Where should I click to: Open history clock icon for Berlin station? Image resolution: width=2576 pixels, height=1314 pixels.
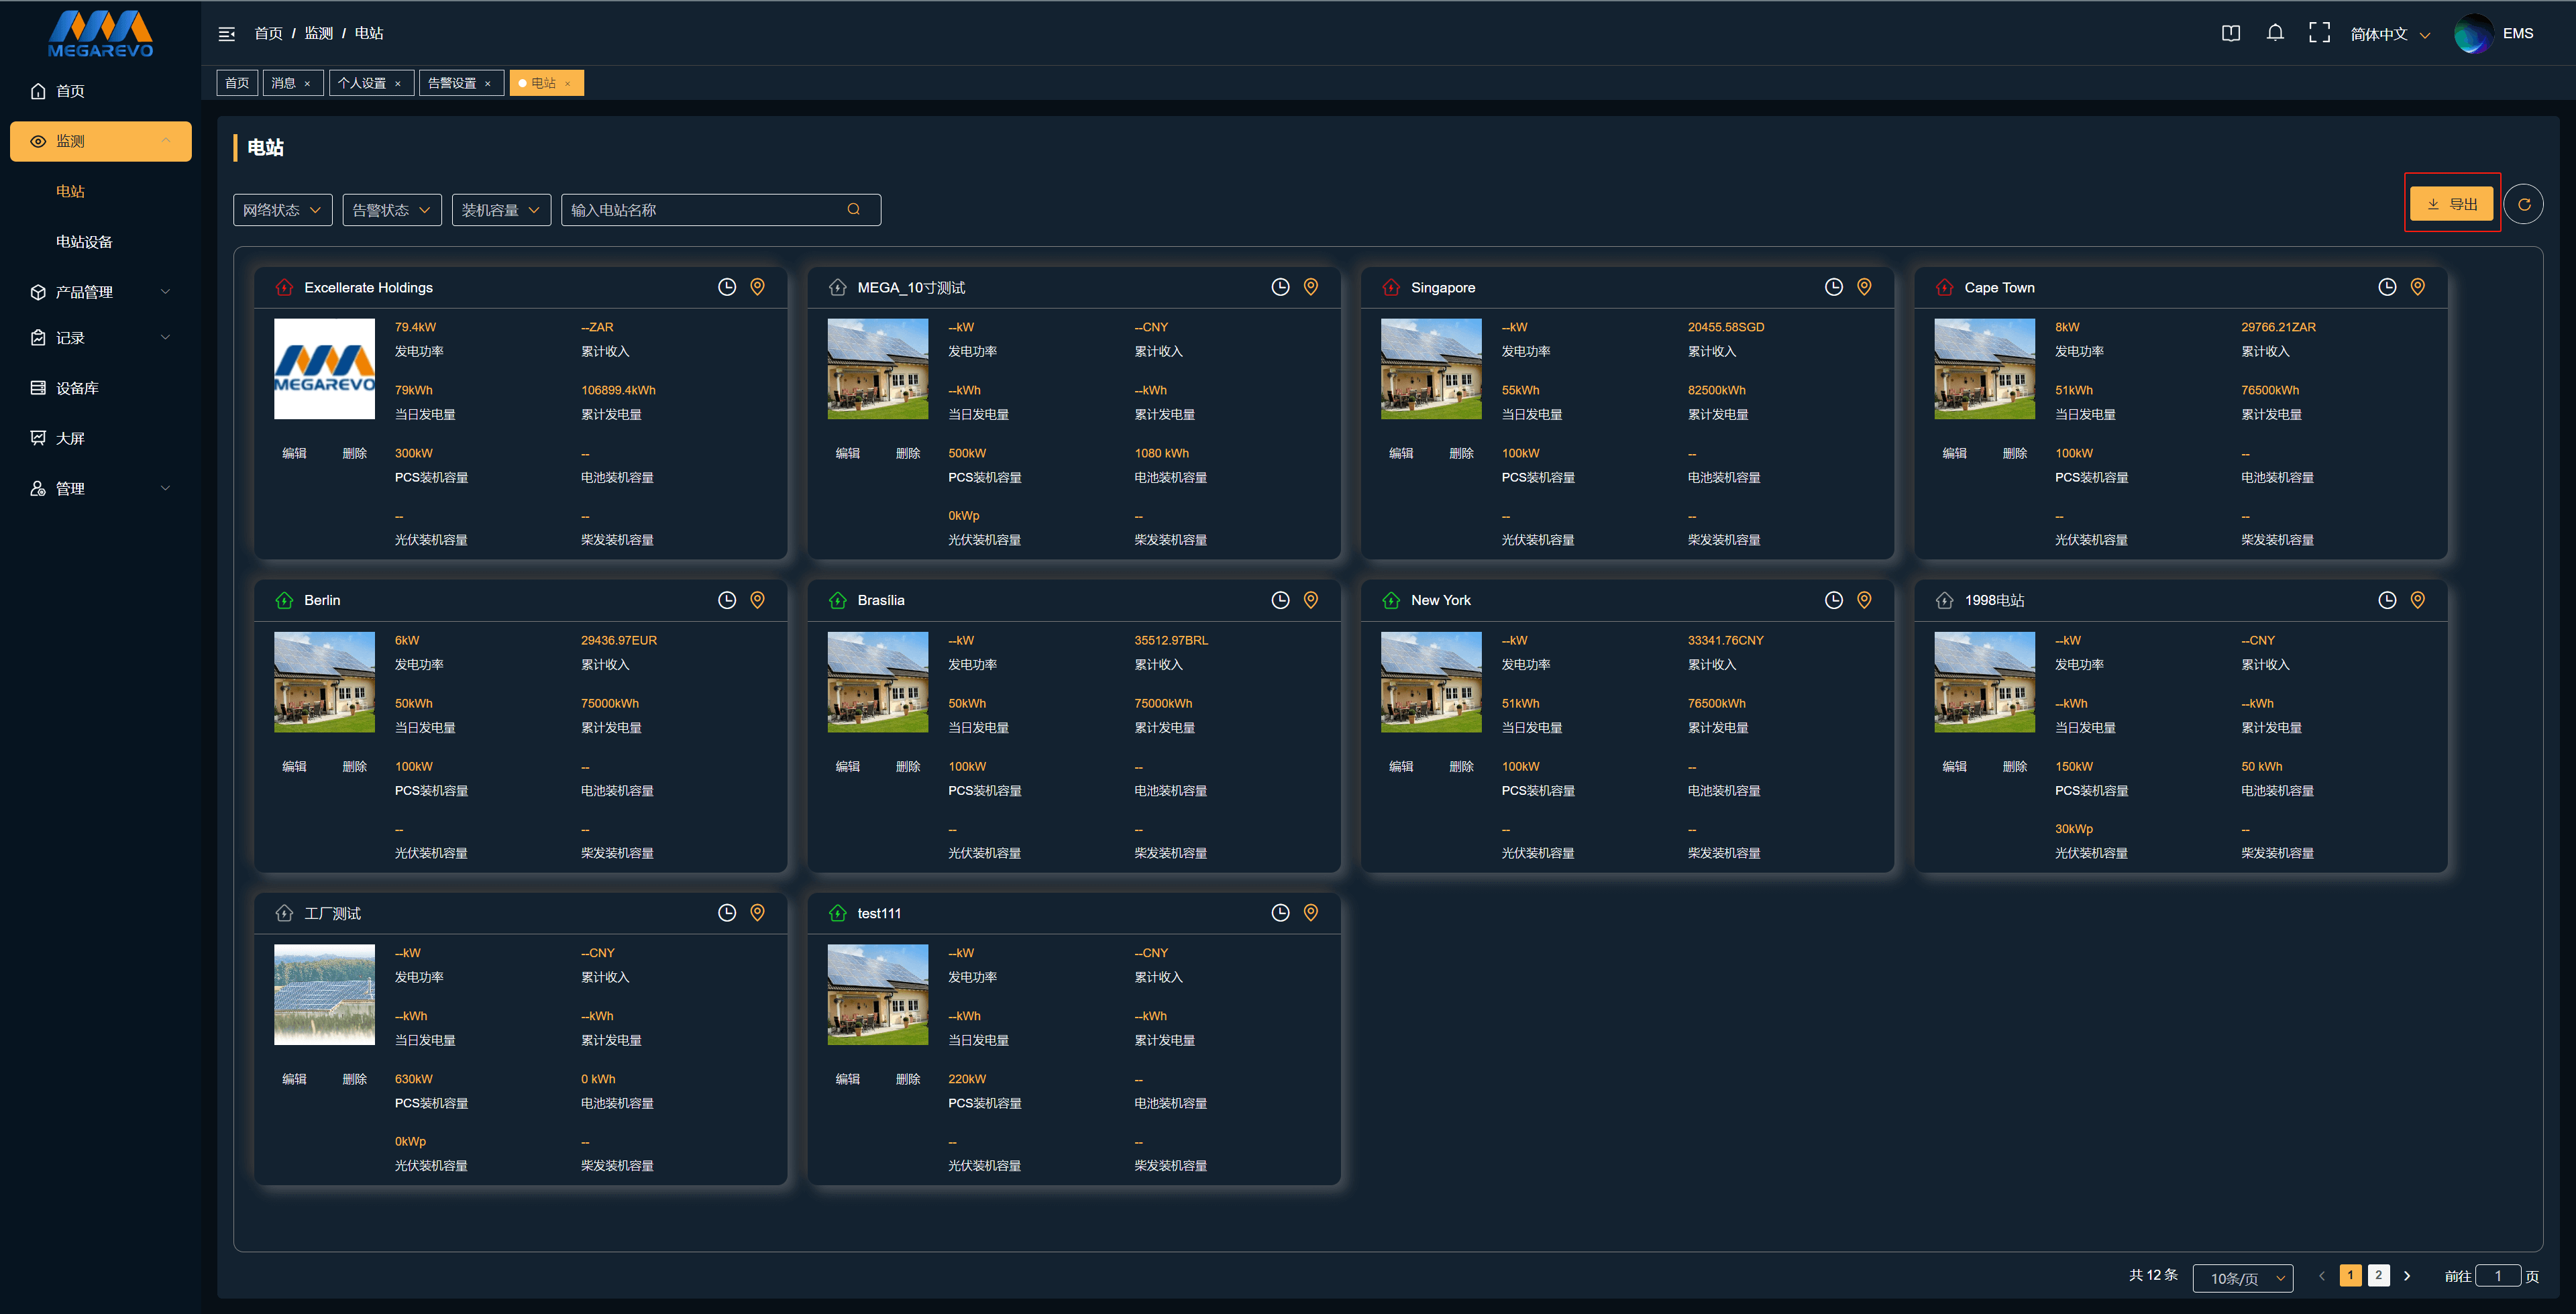pos(727,600)
